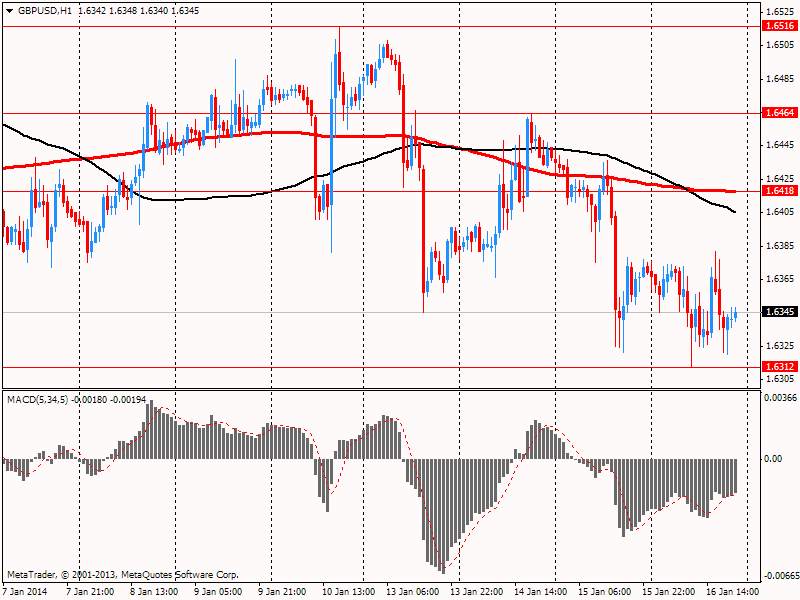Viewport: 800px width, 600px height.
Task: Select the 15 Jan 22:00 time axis label
Action: click(x=669, y=592)
